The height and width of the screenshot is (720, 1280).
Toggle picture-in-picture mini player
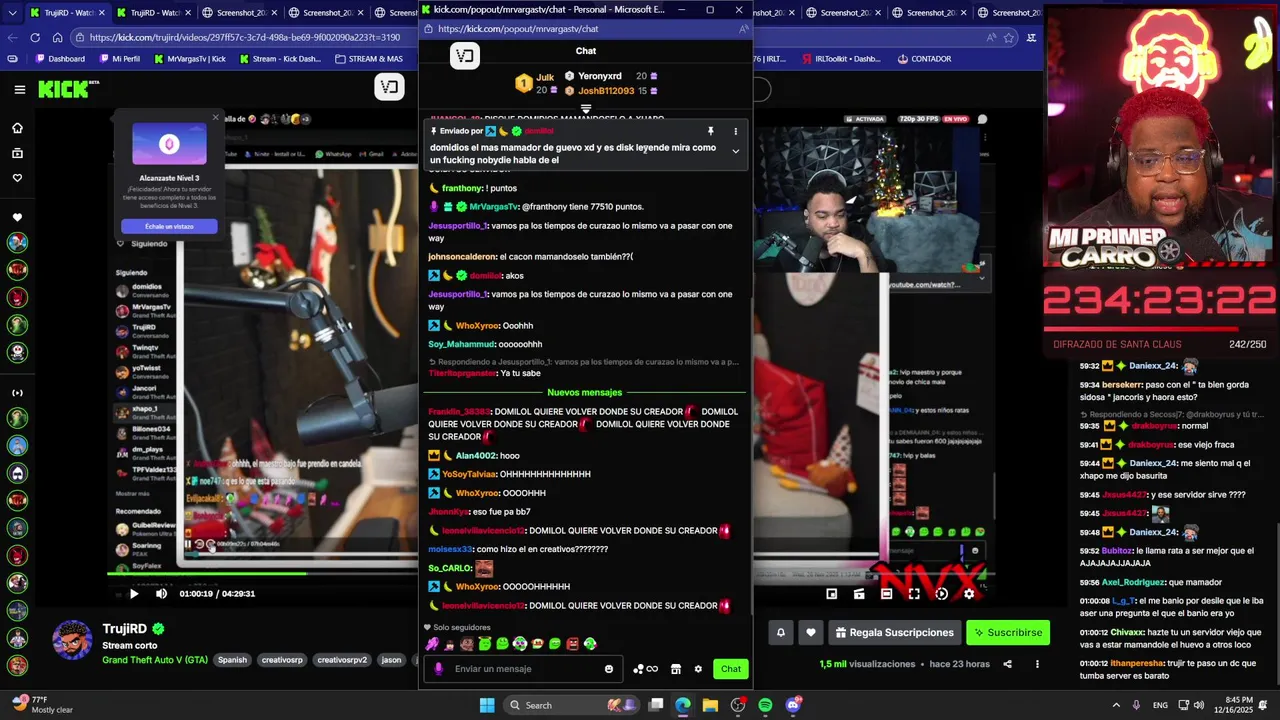(831, 594)
